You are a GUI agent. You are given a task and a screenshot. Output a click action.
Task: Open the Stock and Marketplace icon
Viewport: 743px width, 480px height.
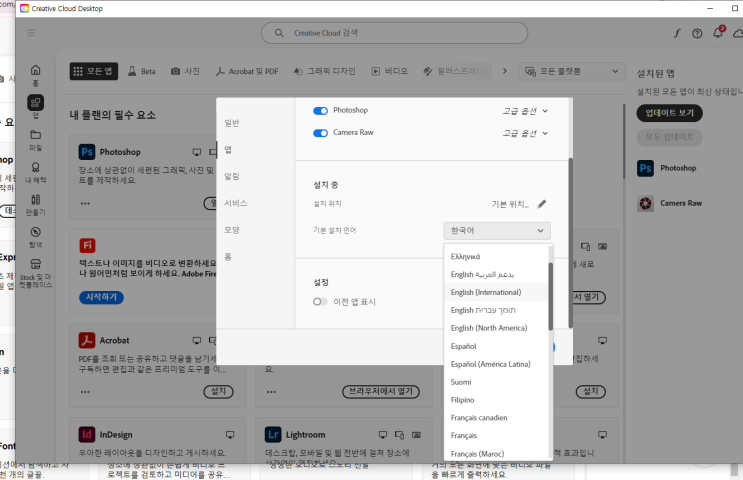point(36,264)
